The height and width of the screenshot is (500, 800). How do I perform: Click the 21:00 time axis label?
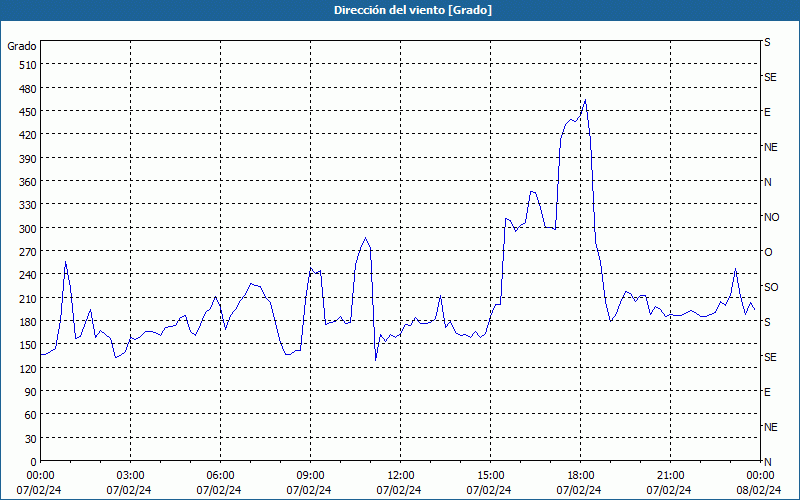(670, 475)
